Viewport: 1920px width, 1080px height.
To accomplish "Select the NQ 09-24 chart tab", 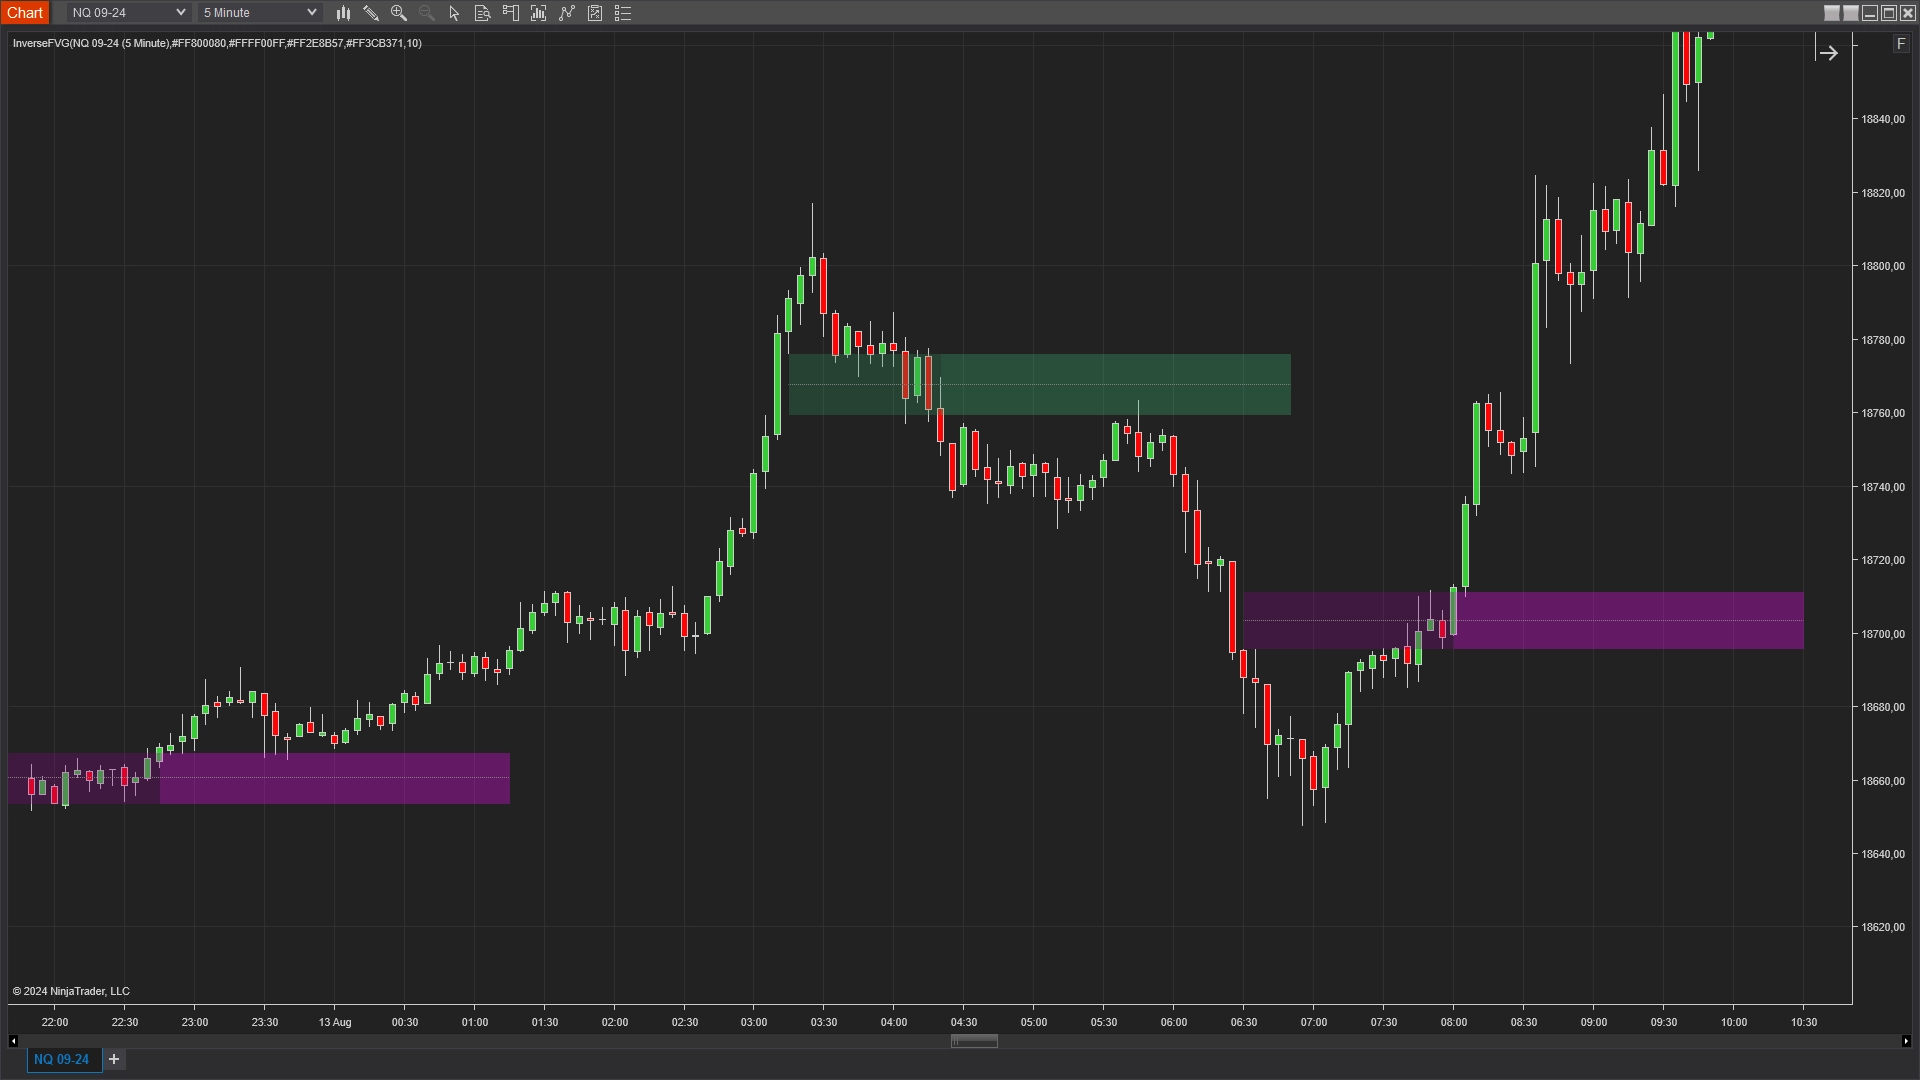I will tap(62, 1059).
